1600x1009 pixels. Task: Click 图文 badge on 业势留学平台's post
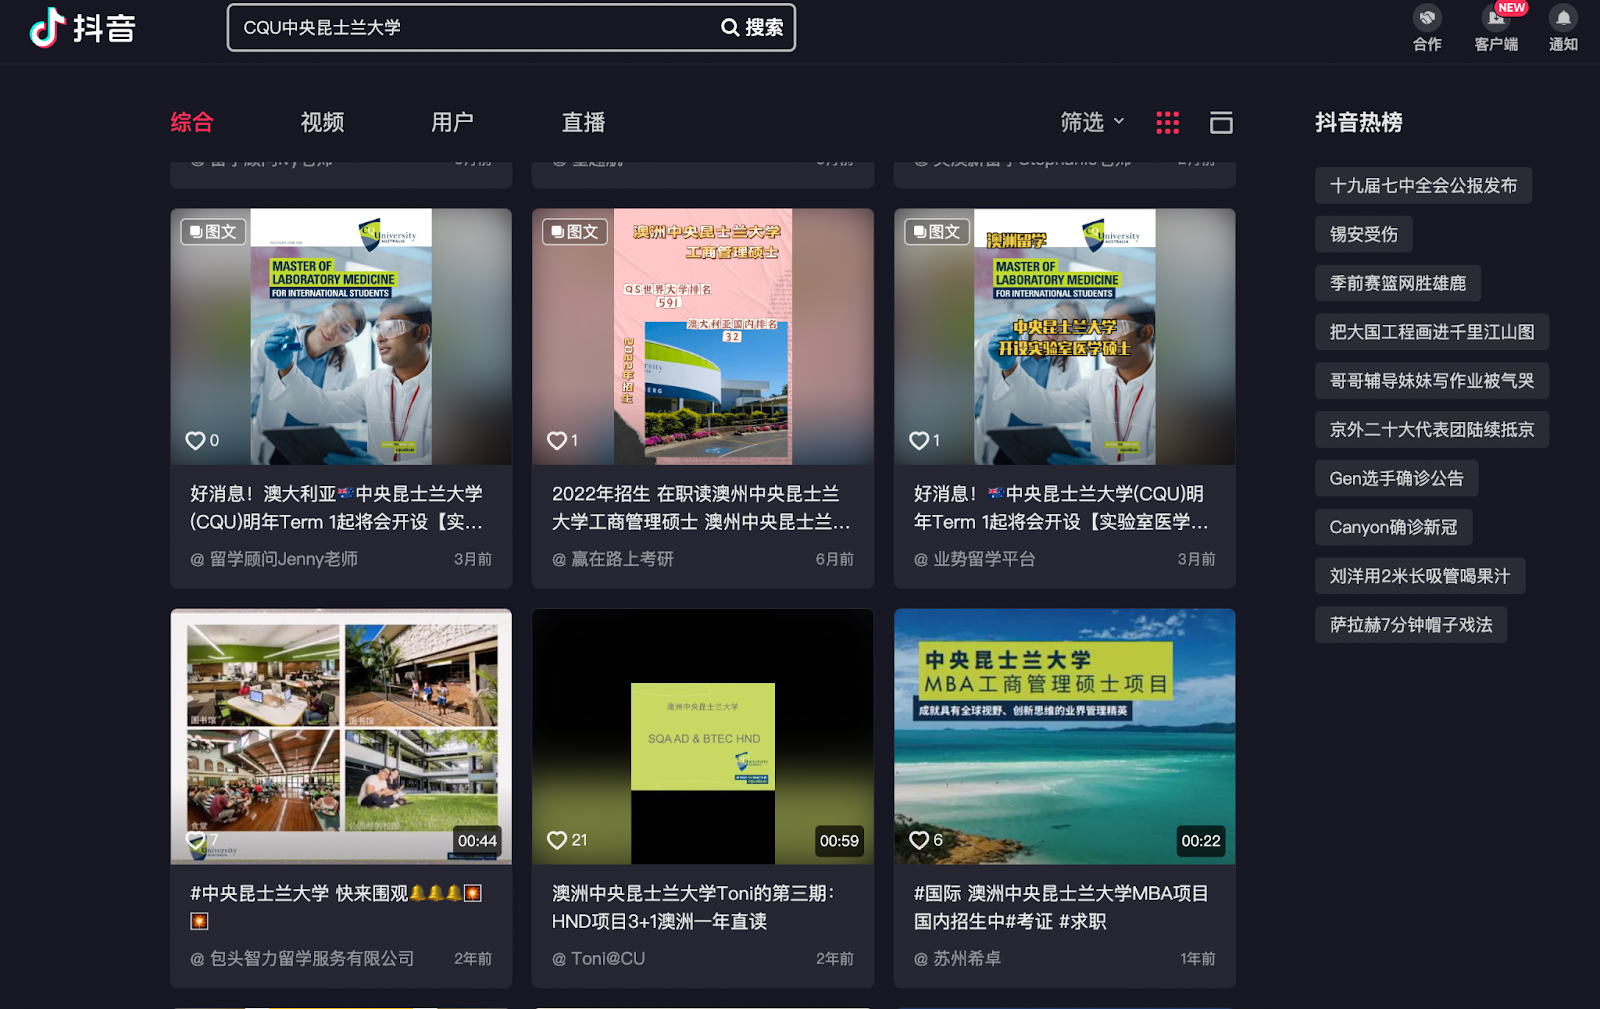pos(937,232)
